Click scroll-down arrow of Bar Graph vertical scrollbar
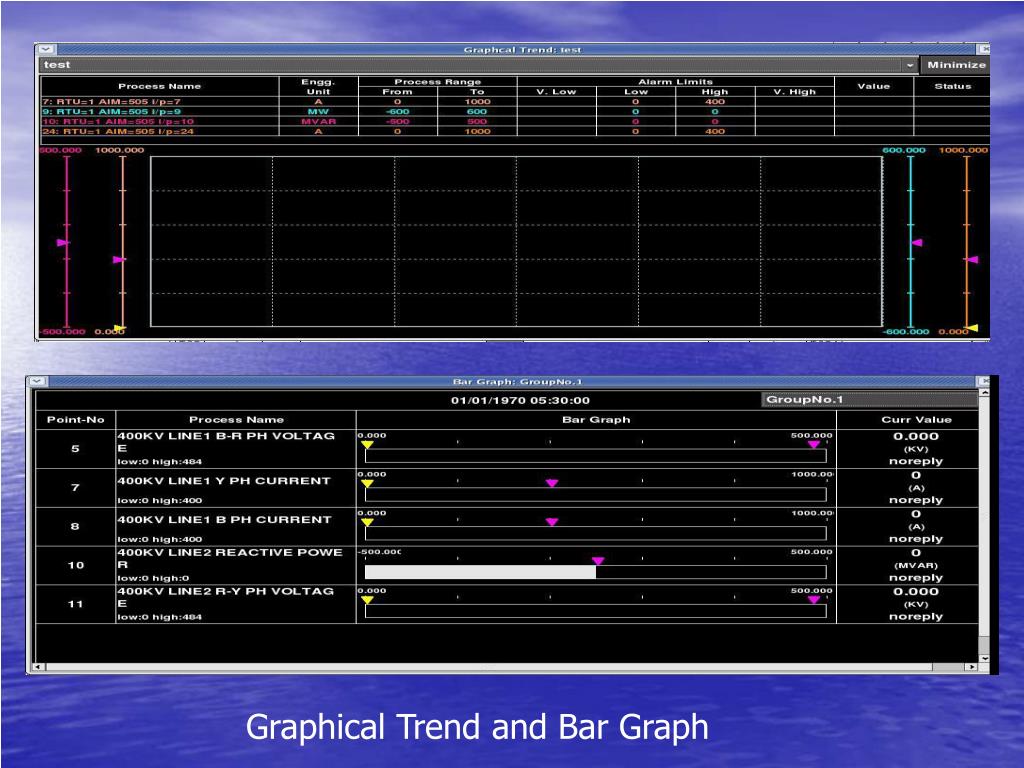Image resolution: width=1024 pixels, height=768 pixels. click(984, 658)
